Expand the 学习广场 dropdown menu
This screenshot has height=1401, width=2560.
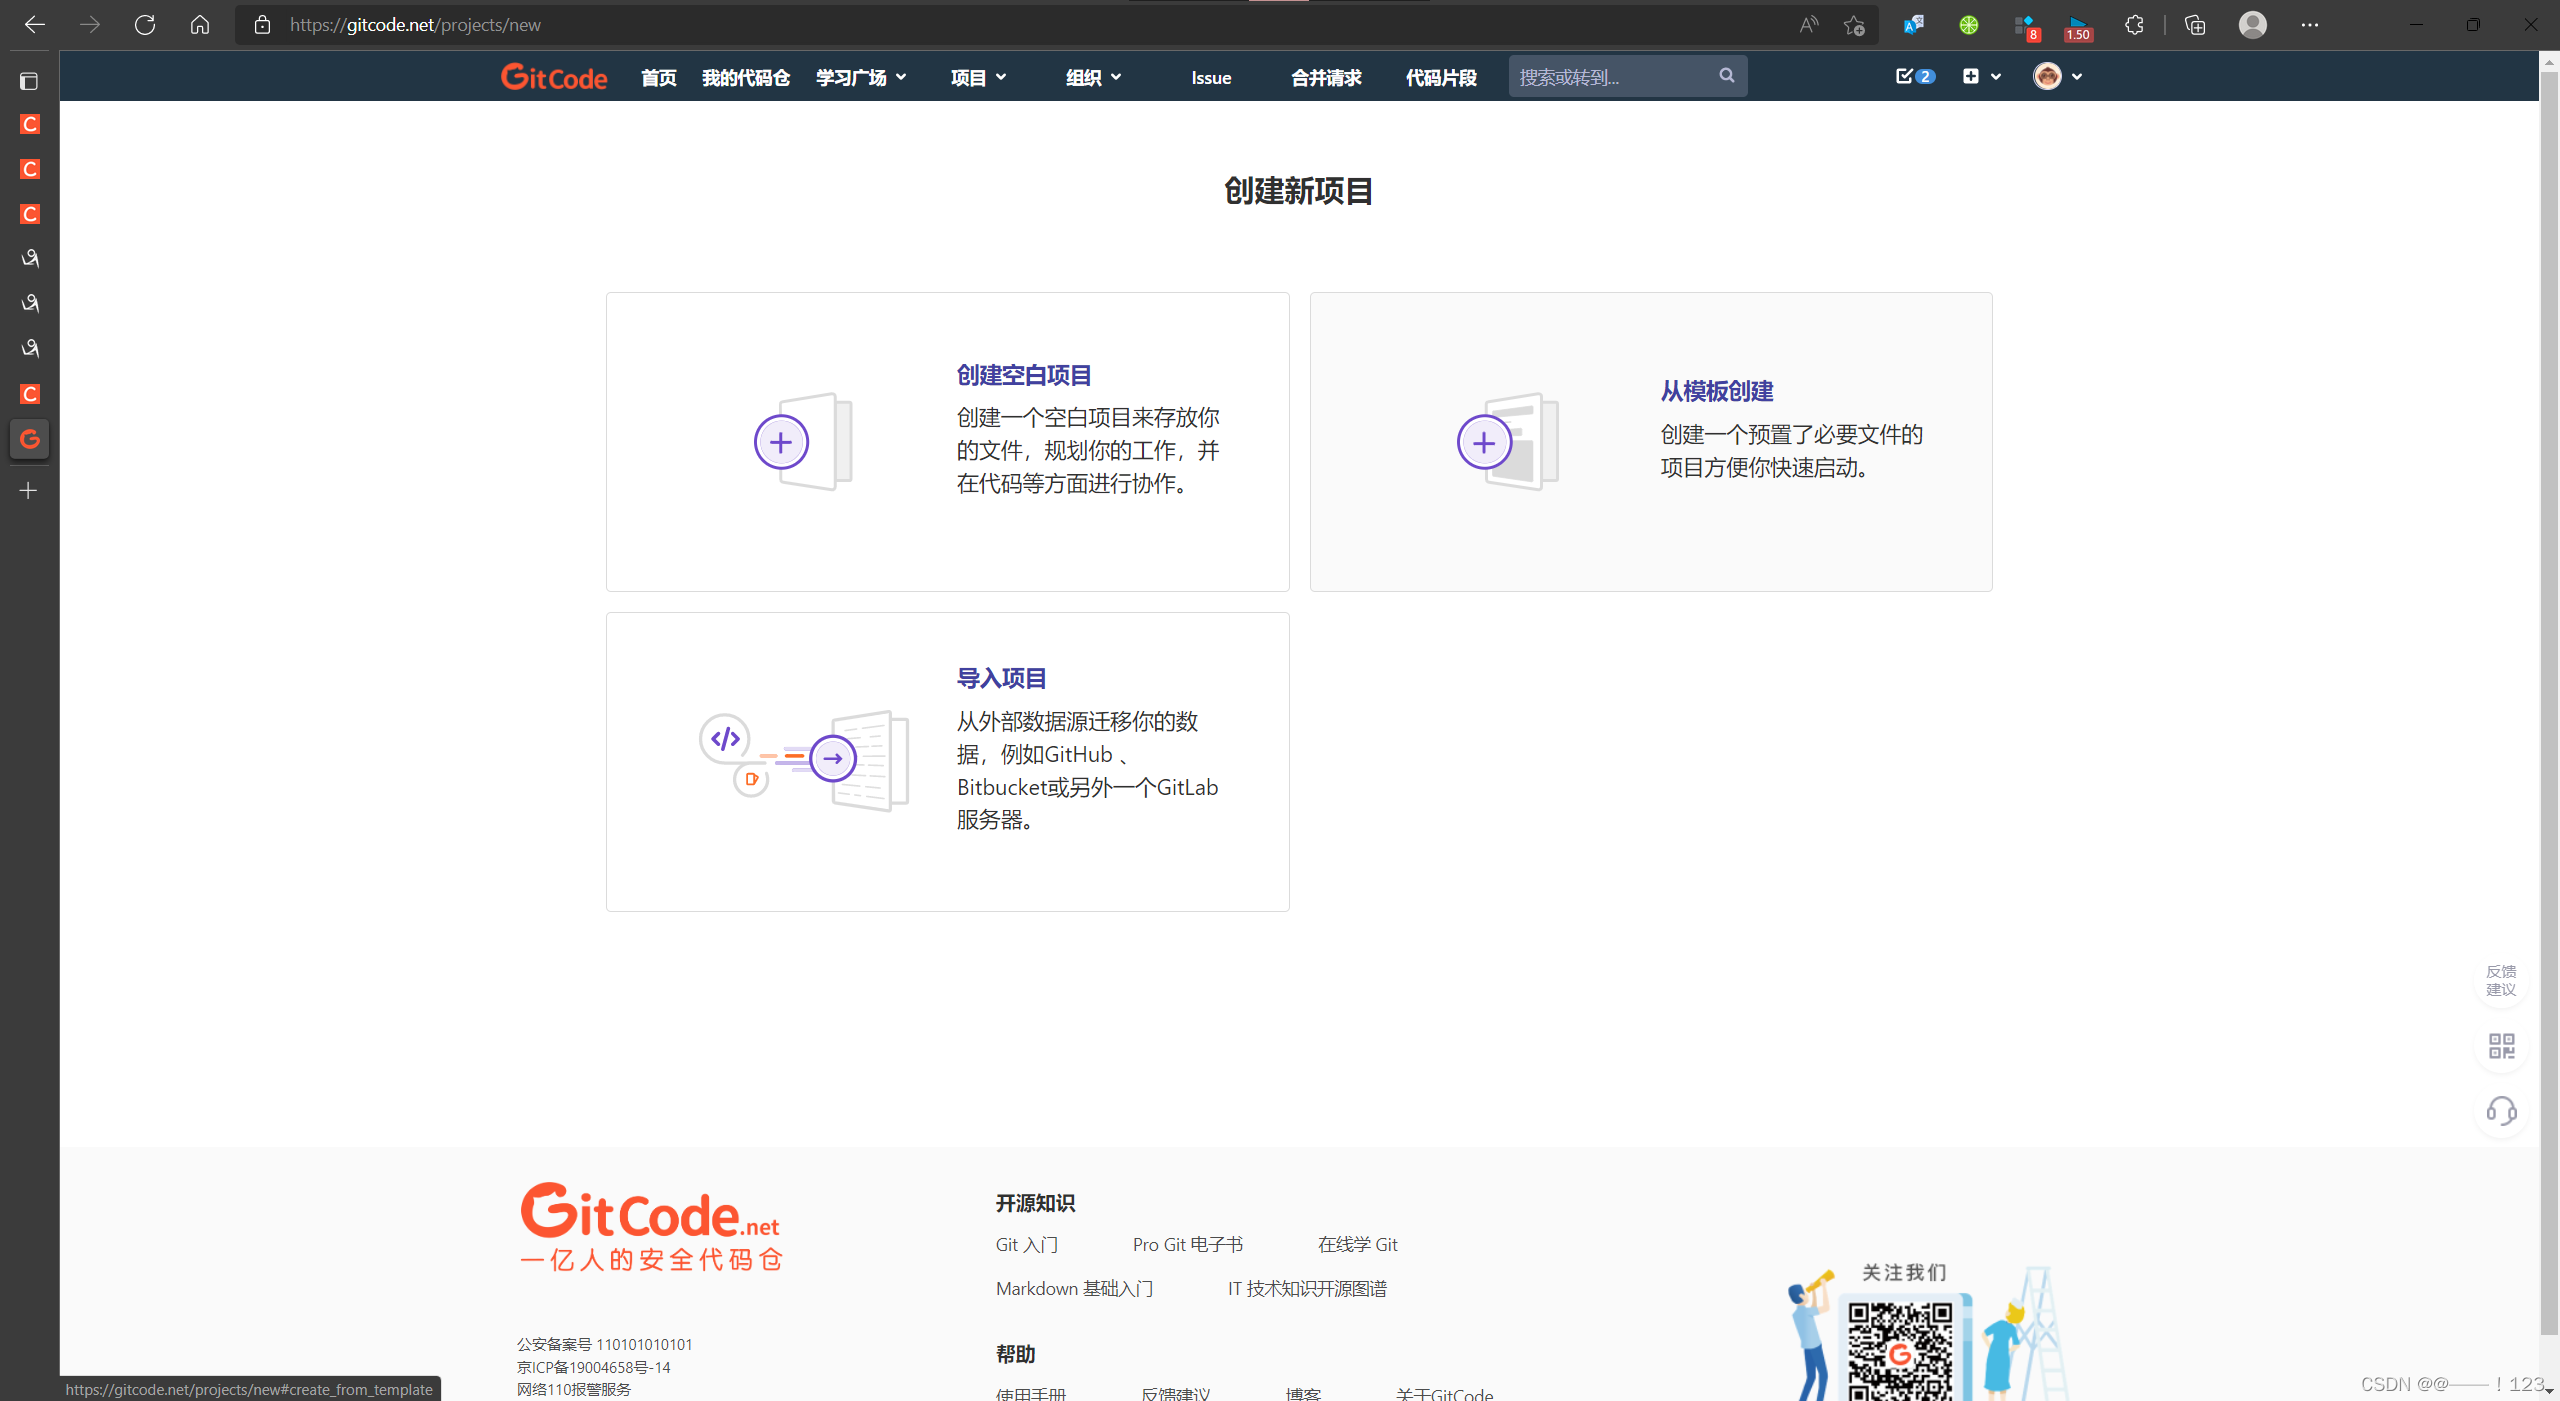860,76
